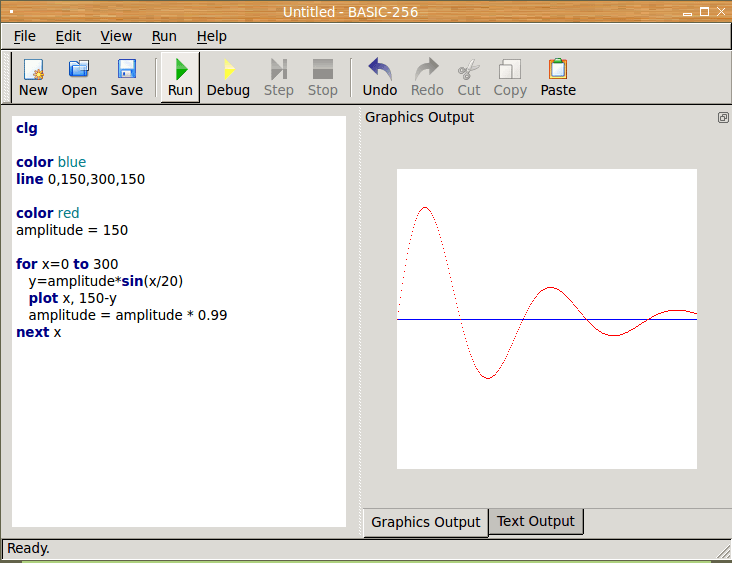Open the Help menu
This screenshot has height=563, width=732.
[211, 36]
